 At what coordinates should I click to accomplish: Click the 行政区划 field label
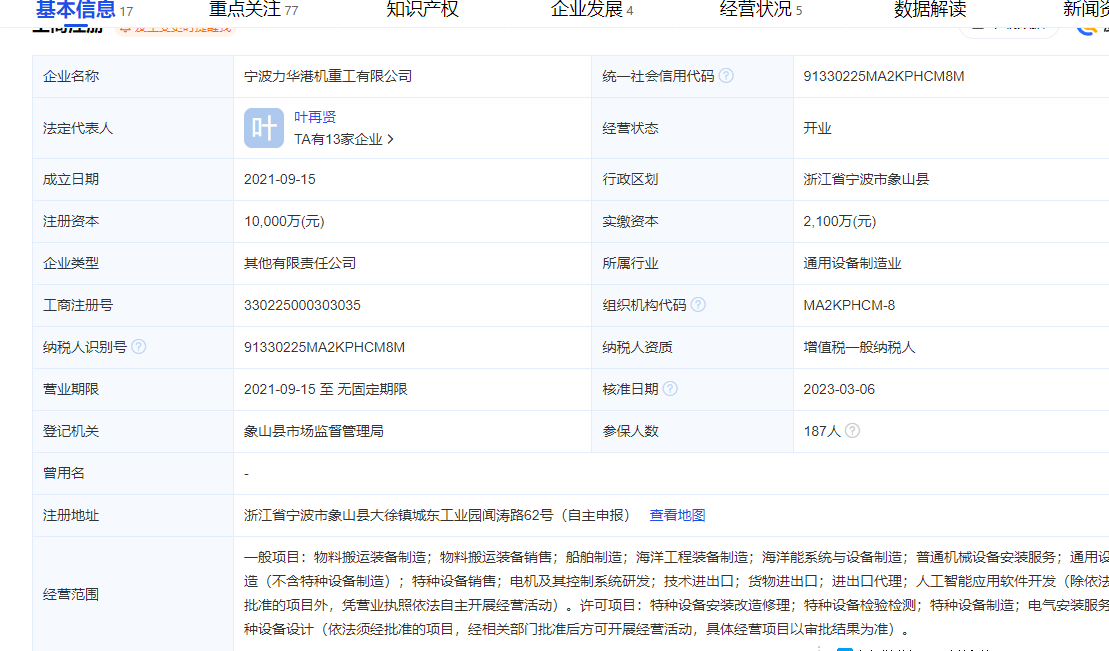click(630, 179)
